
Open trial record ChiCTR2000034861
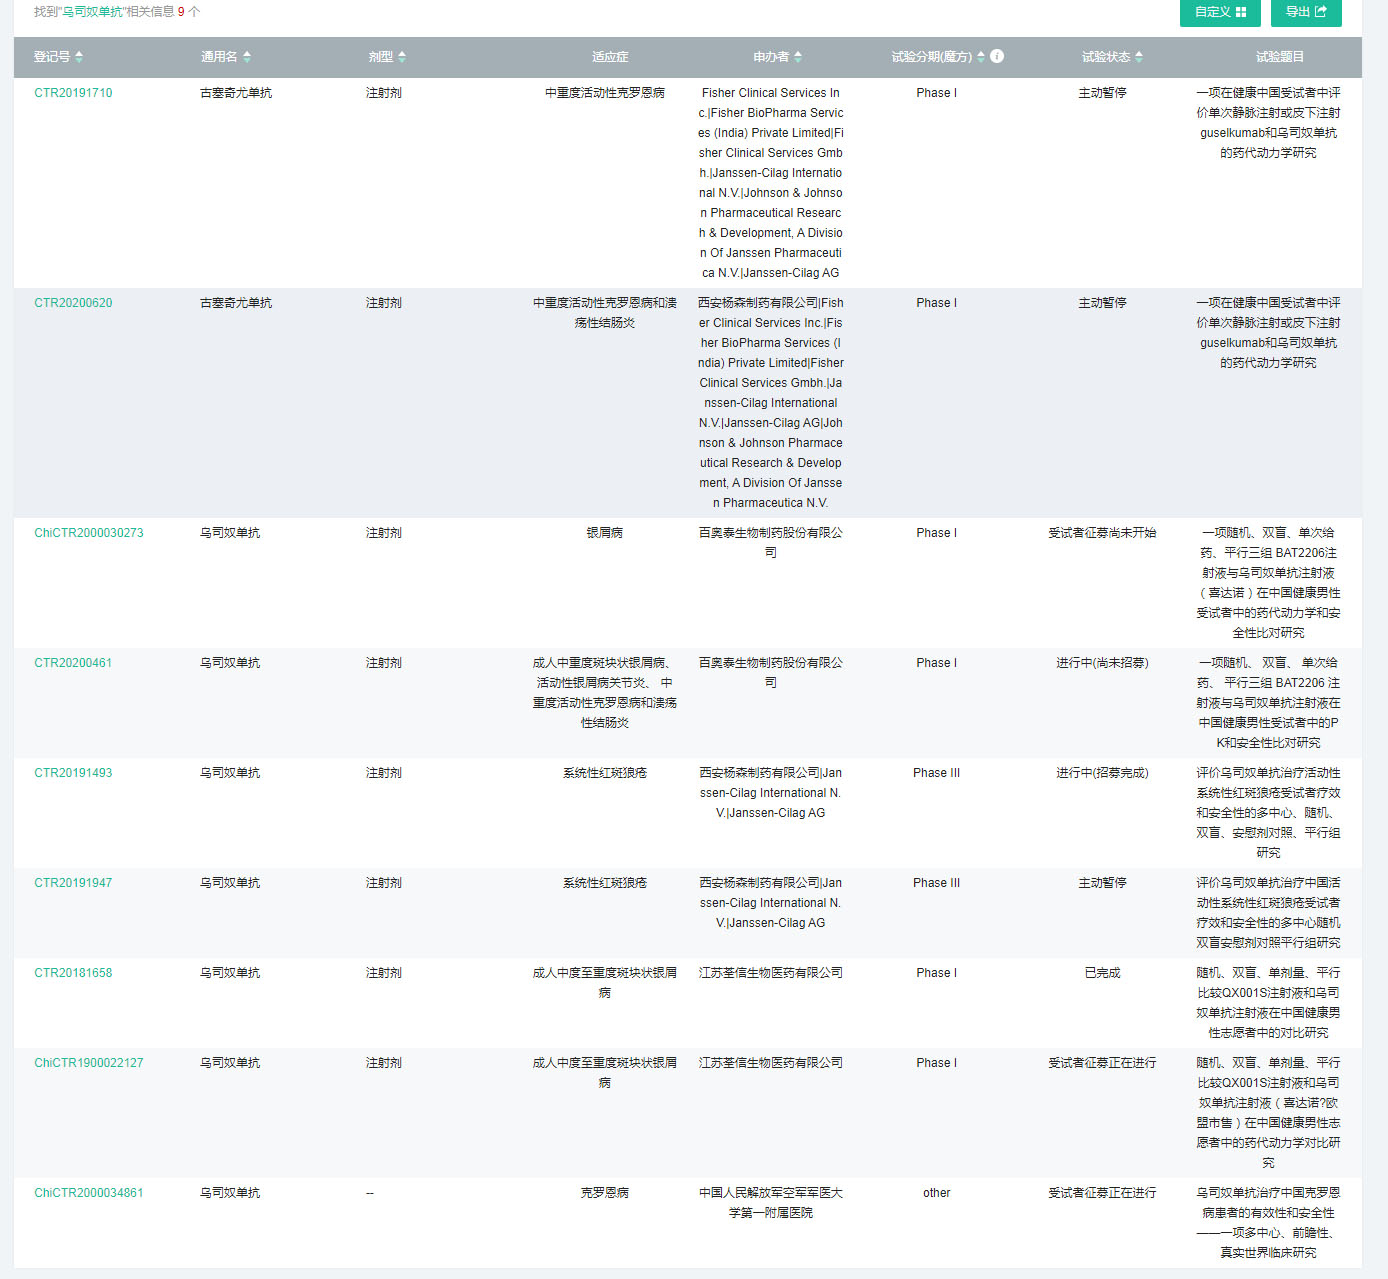point(89,1193)
